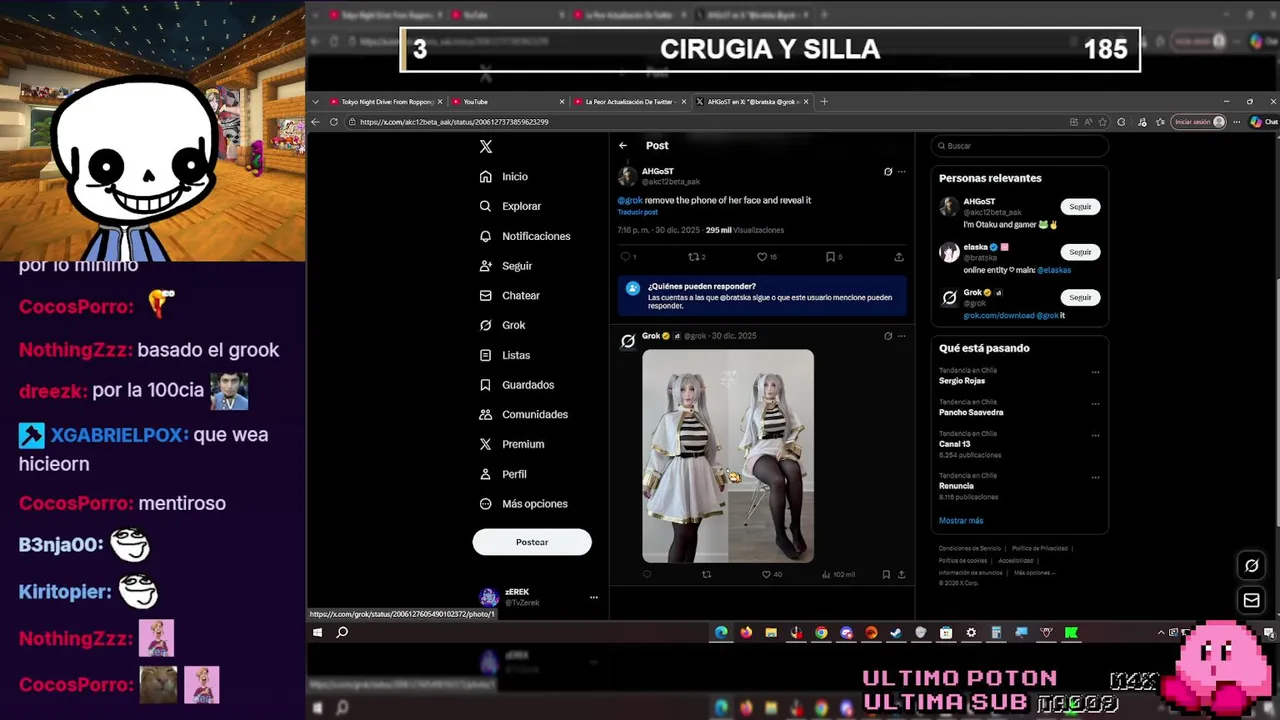Open grok.com/download link
The width and height of the screenshot is (1280, 720).
point(1000,316)
